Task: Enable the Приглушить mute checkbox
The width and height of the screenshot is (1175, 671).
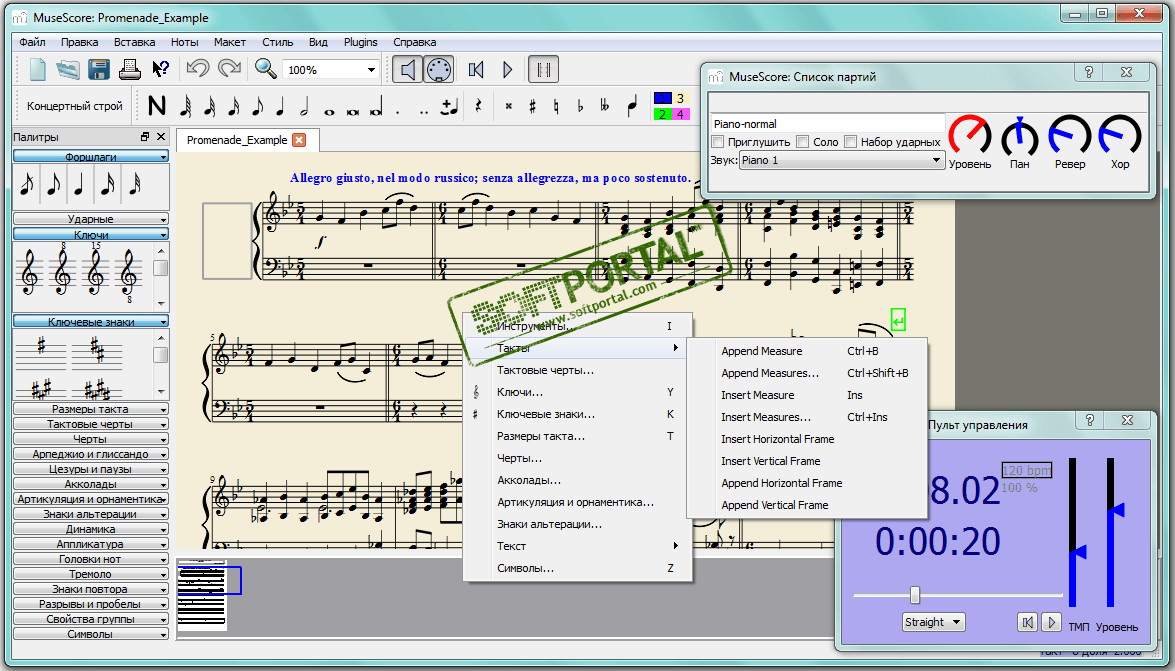Action: pos(718,142)
